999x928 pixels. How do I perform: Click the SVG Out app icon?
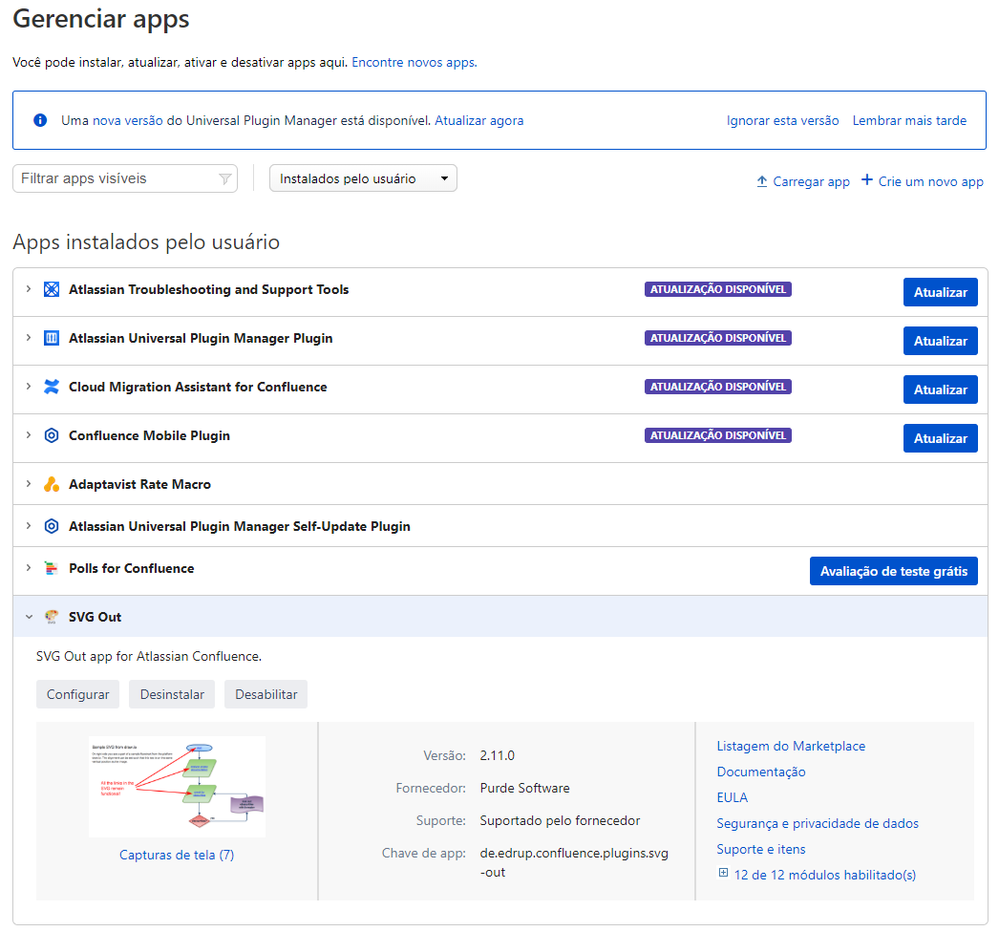pyautogui.click(x=51, y=617)
